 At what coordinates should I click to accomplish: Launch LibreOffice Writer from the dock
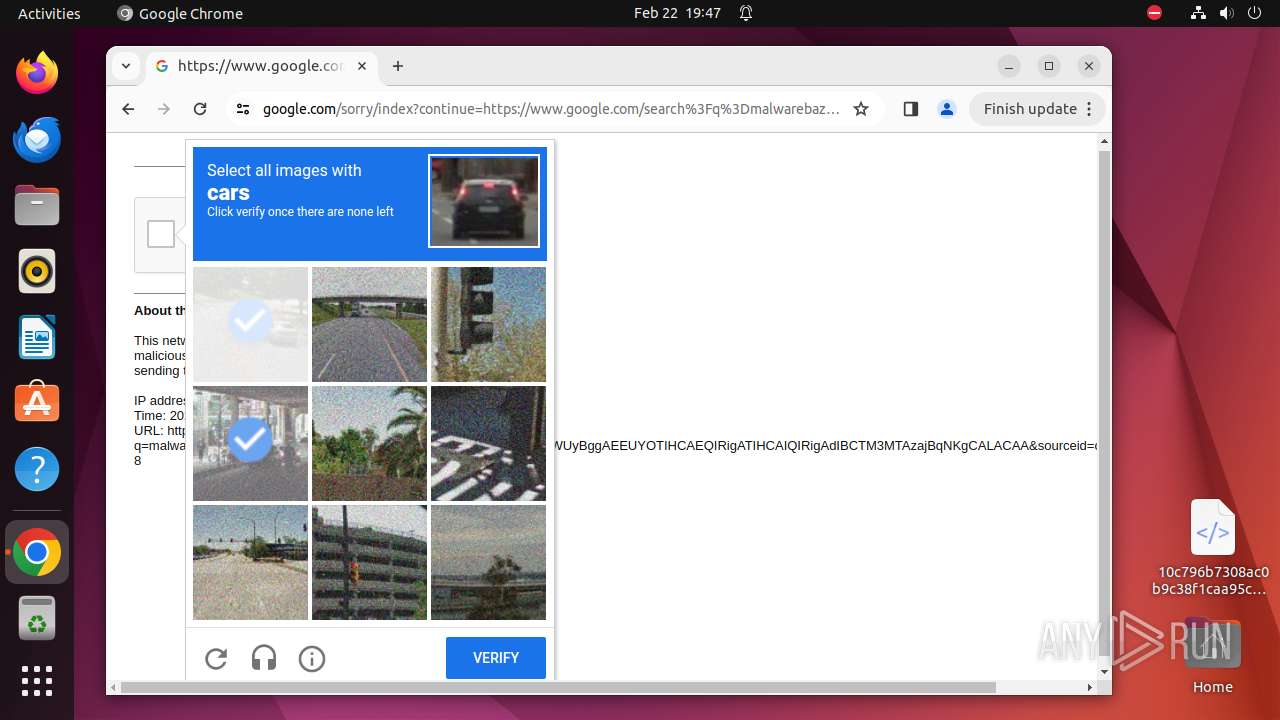[37, 337]
